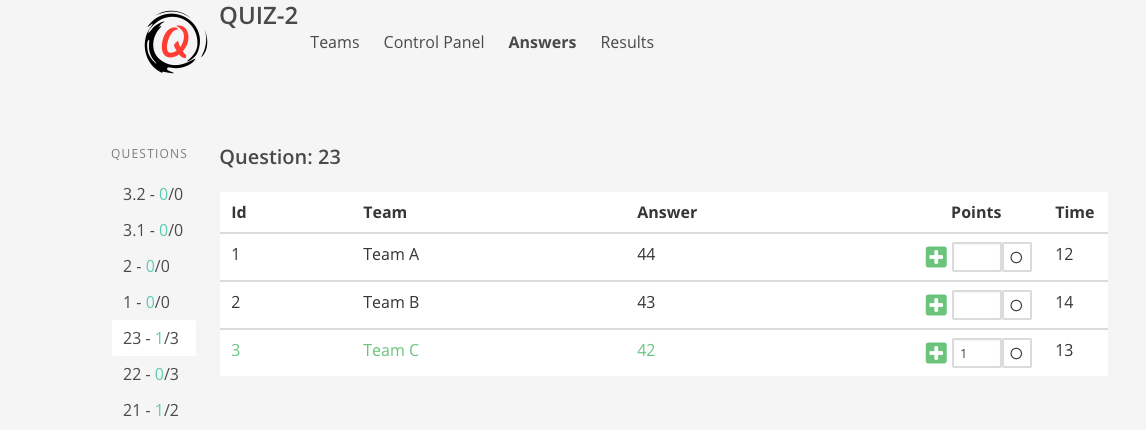Viewport: 1146px width, 430px height.
Task: Click Team C's points field containing 1
Action: point(976,354)
